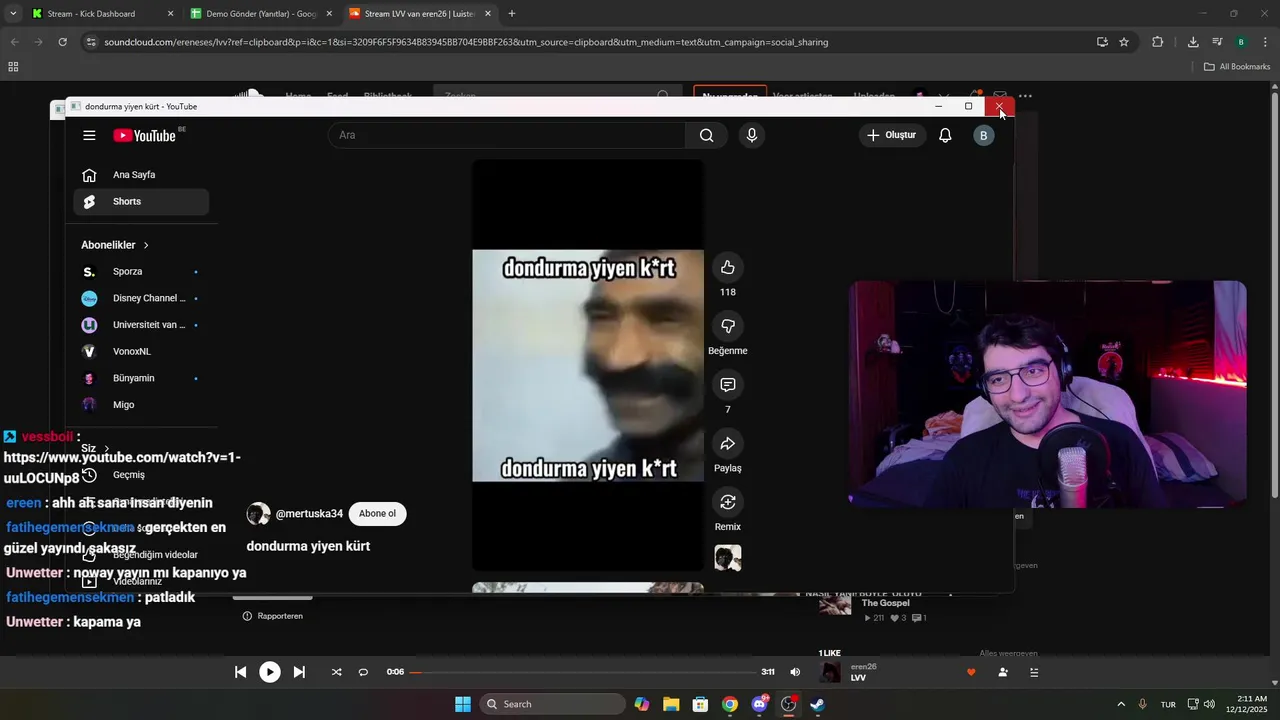Viewport: 1280px width, 720px height.
Task: Select Stream LVV van eren26 tab
Action: pos(420,14)
